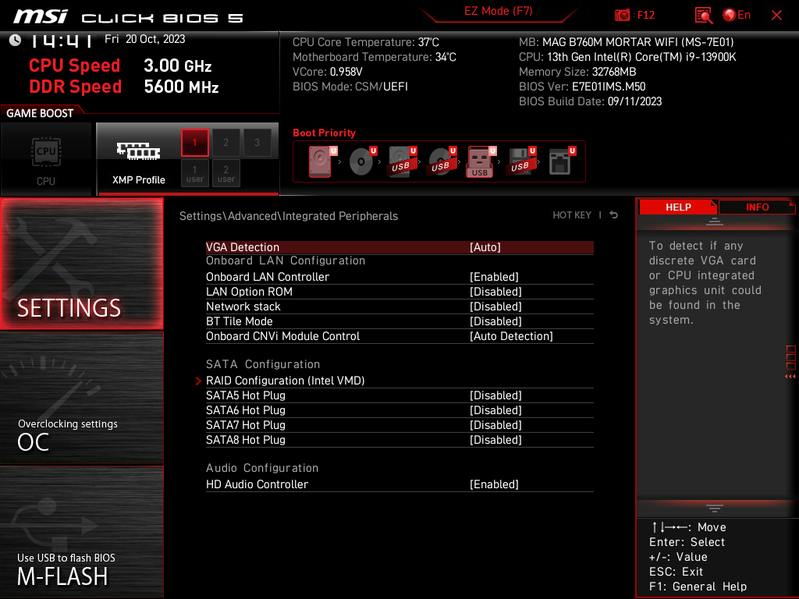Select the USB CD/DVD boot device icon
The image size is (799, 599).
coord(442,162)
